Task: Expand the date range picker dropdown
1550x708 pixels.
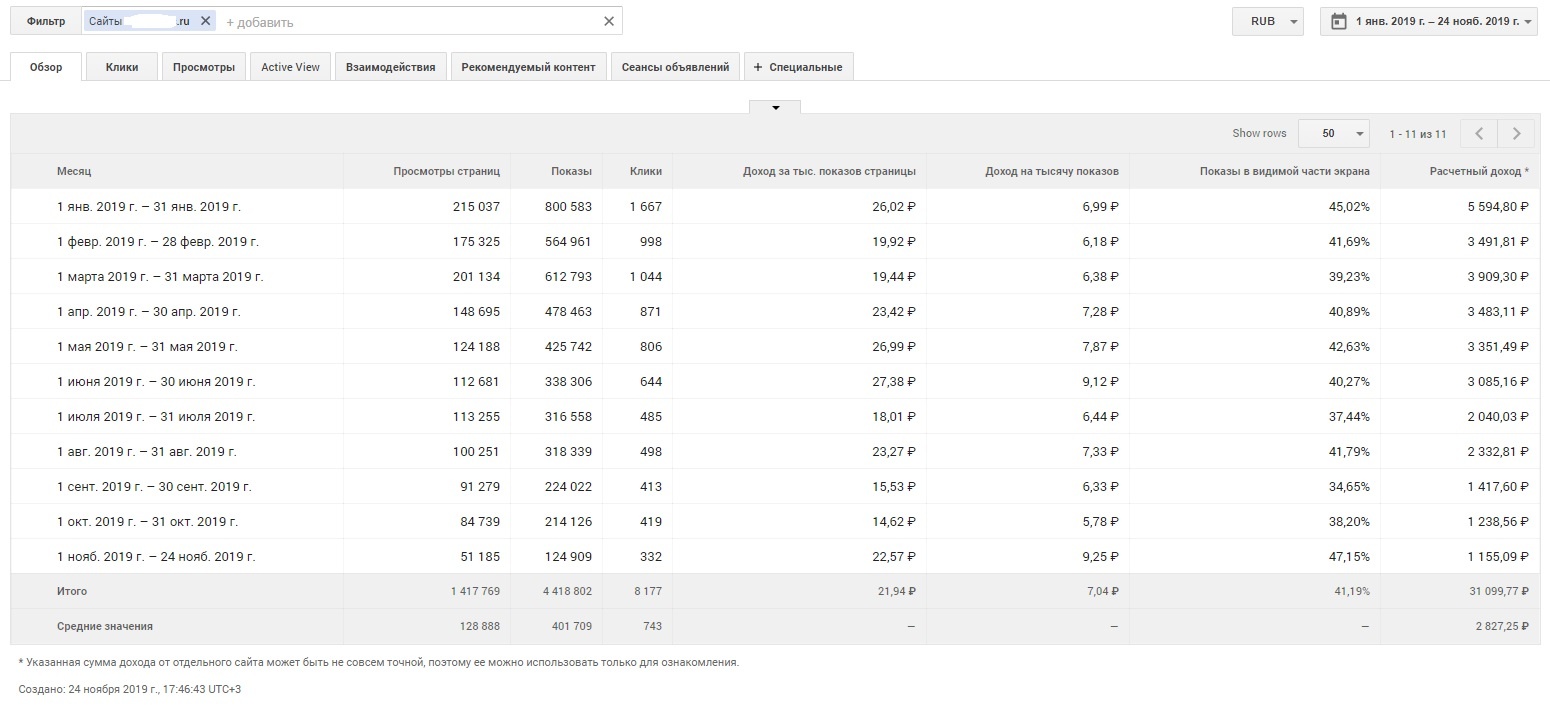Action: click(1529, 22)
